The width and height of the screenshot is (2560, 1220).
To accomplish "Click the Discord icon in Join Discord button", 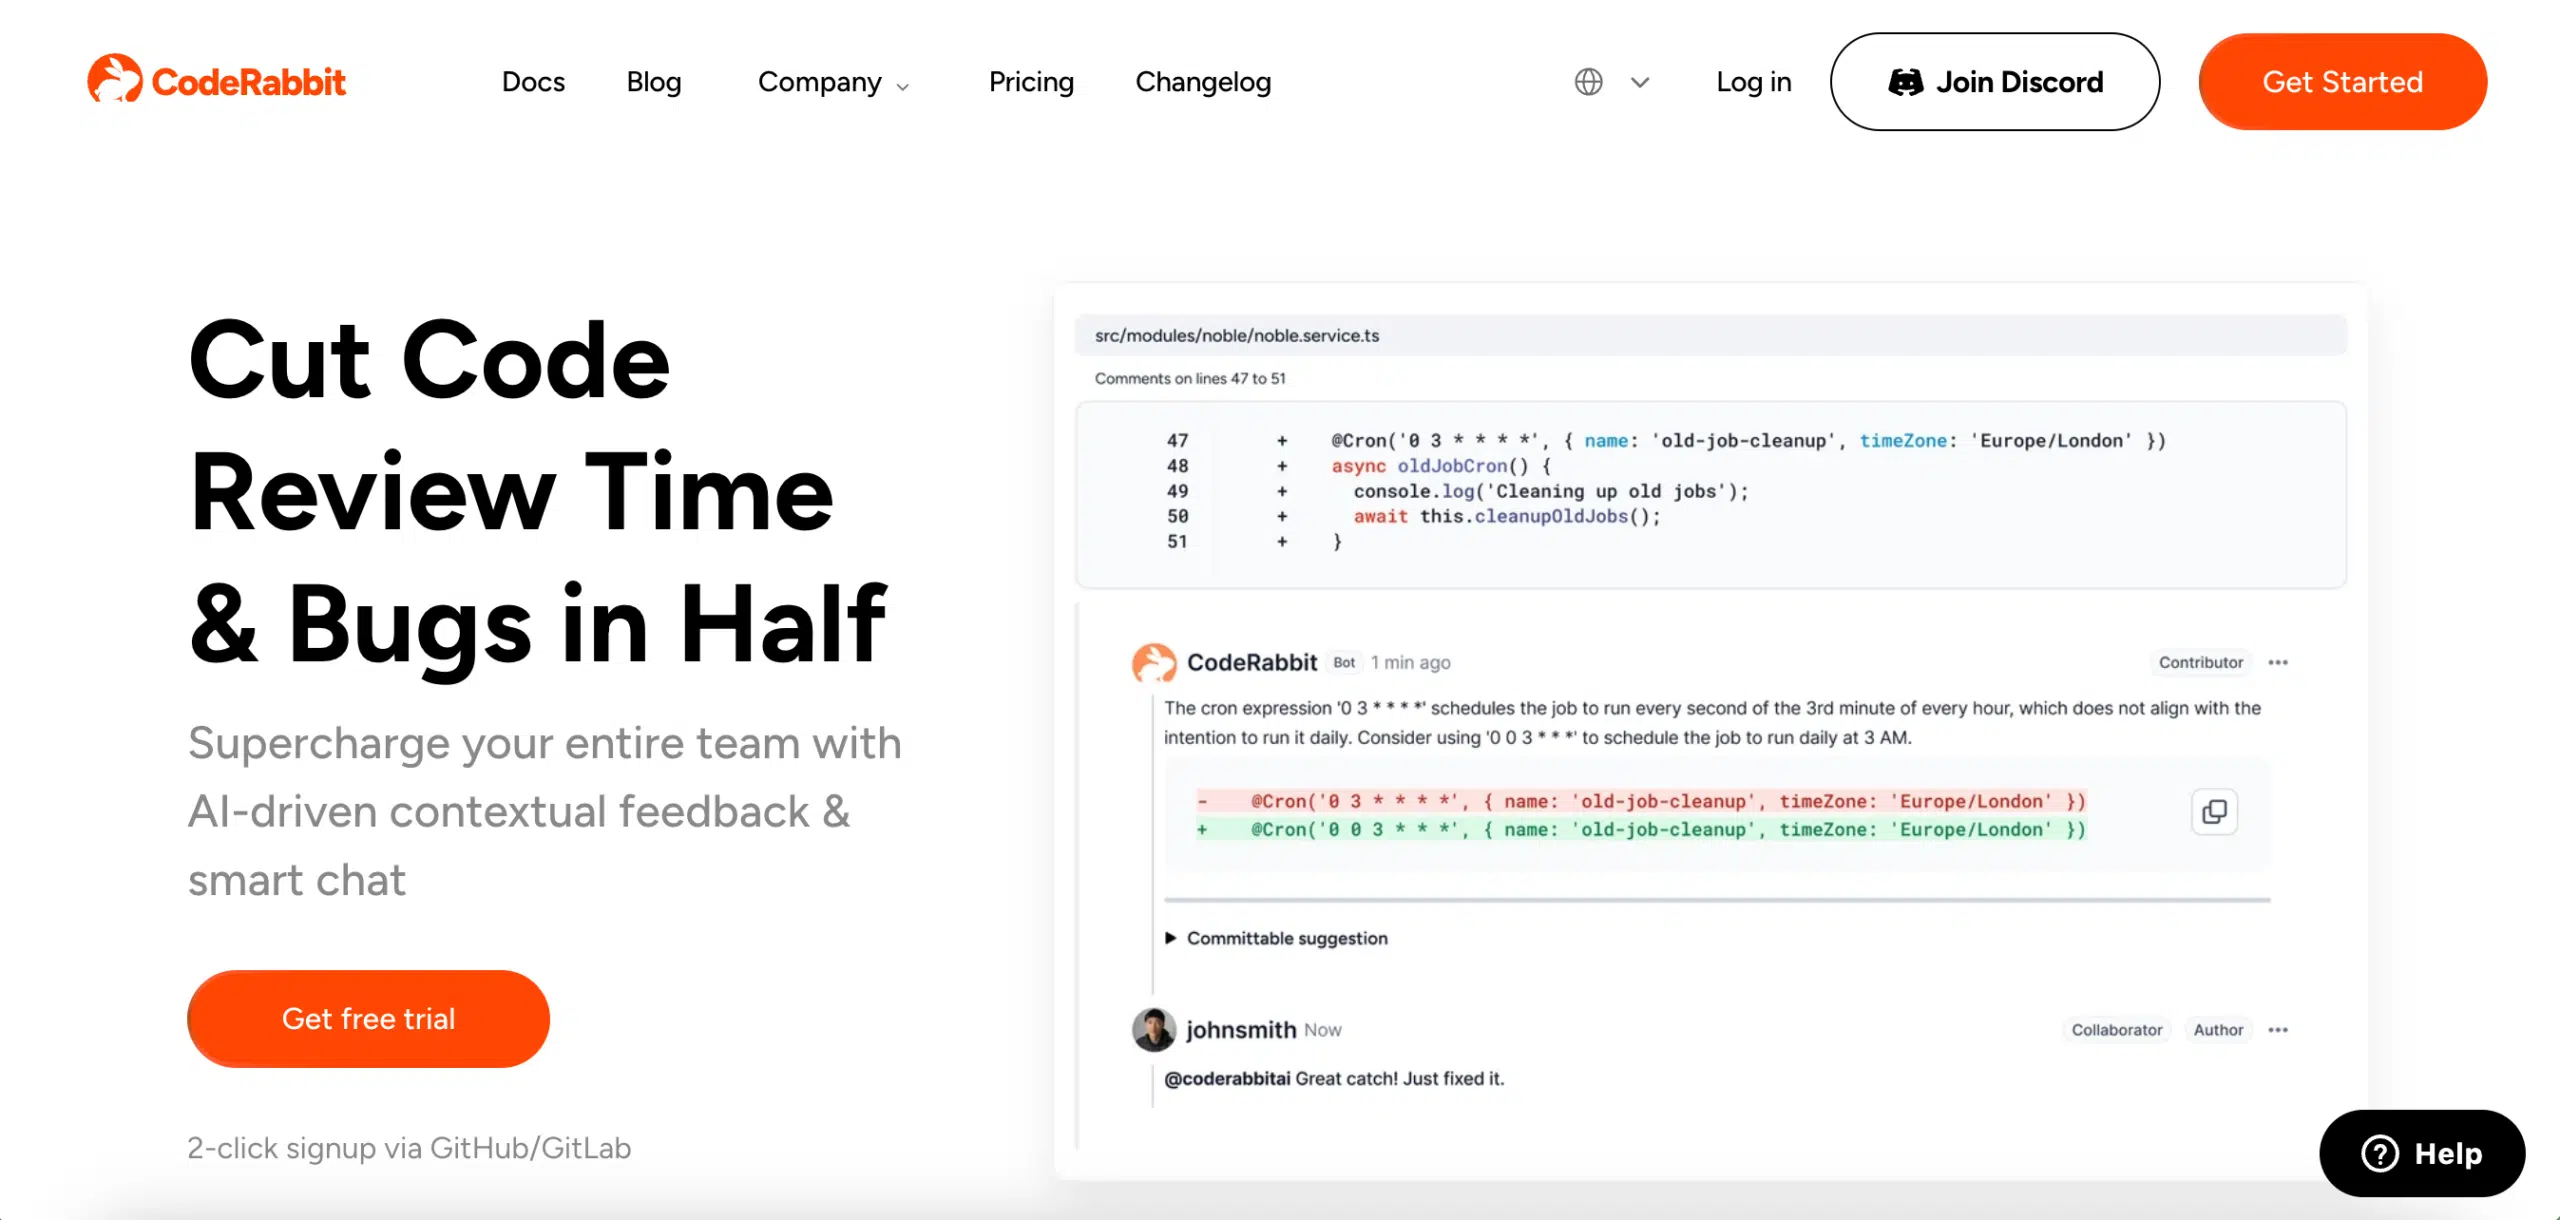I will [x=1899, y=80].
